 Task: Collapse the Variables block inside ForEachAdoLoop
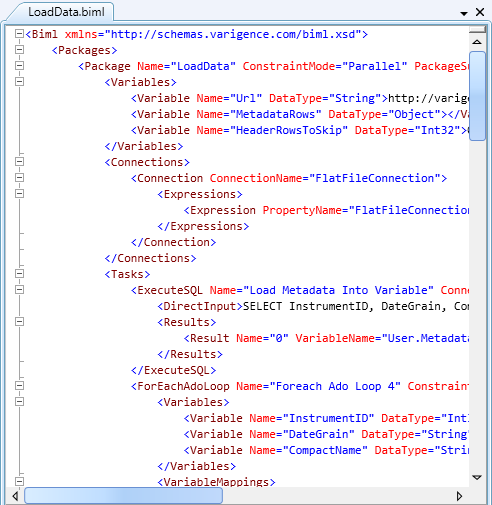pyautogui.click(x=20, y=402)
